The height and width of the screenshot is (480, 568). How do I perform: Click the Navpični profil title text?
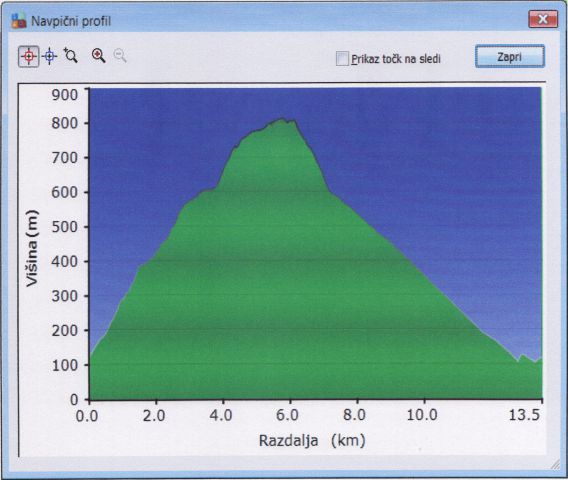tap(71, 21)
